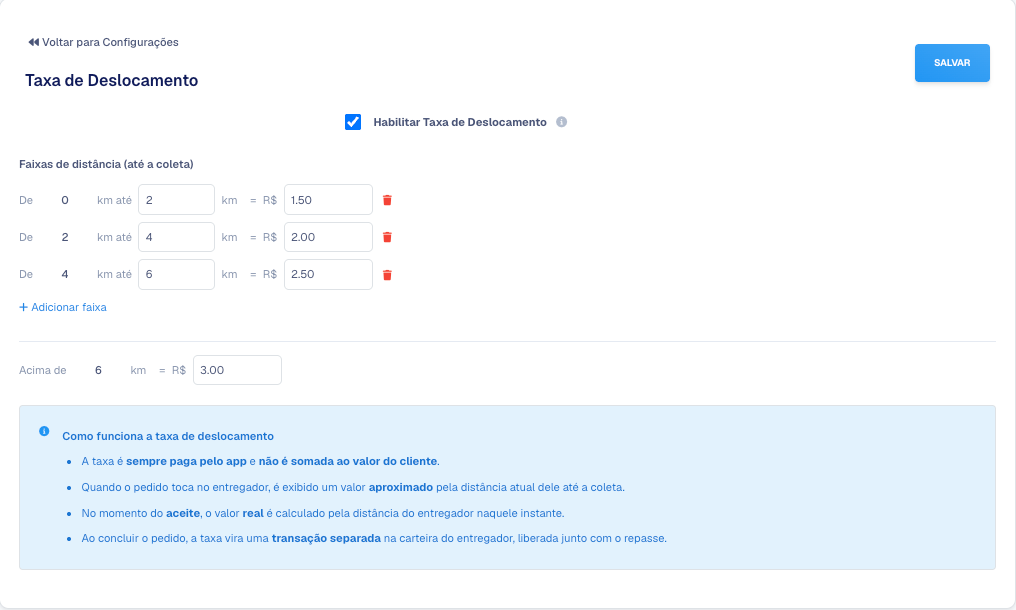The height and width of the screenshot is (610, 1016).
Task: Click the Faixas de distância (até a coleta) label
Action: click(x=106, y=164)
